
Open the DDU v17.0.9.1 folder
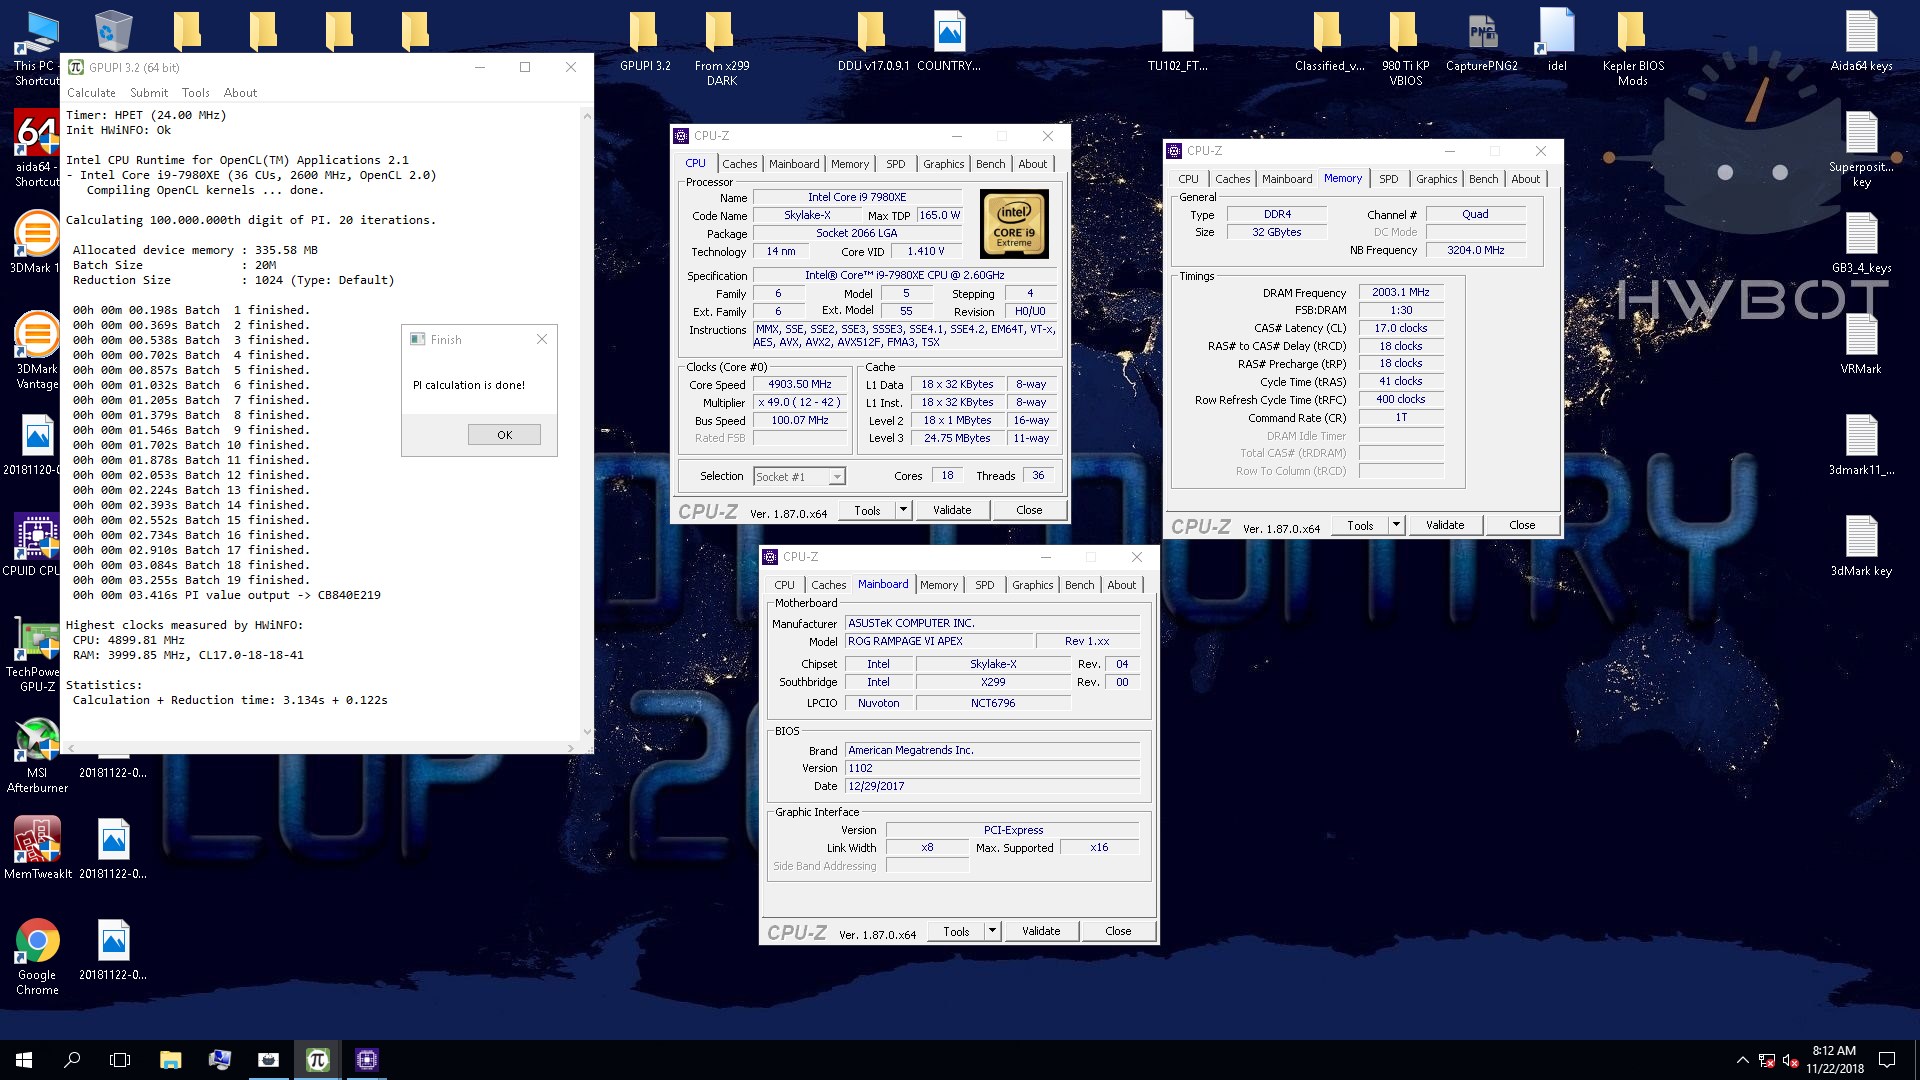(x=871, y=31)
